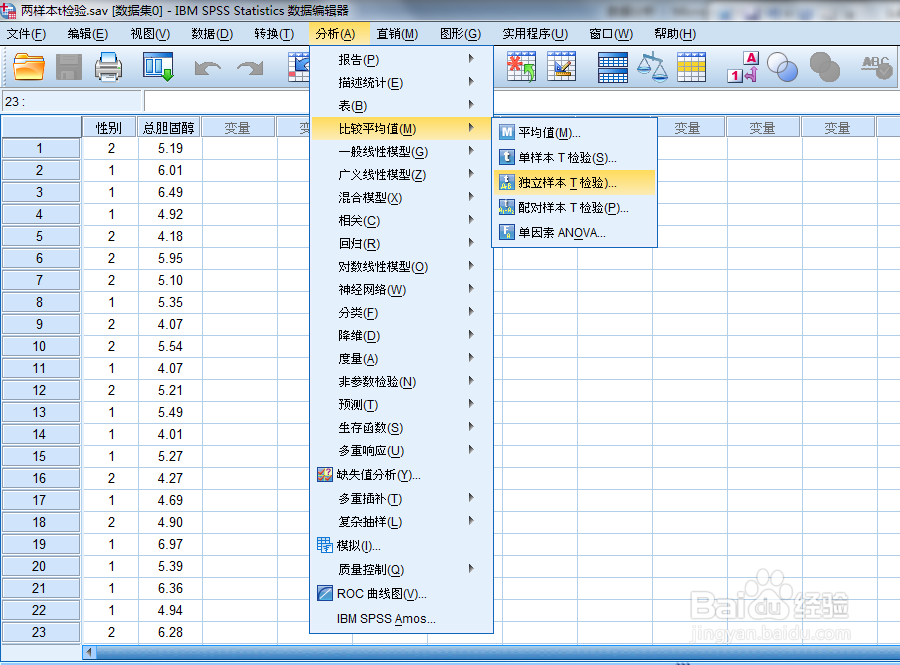Open the 对数线性模型(O) submenu
The image size is (900, 665).
pos(402,267)
